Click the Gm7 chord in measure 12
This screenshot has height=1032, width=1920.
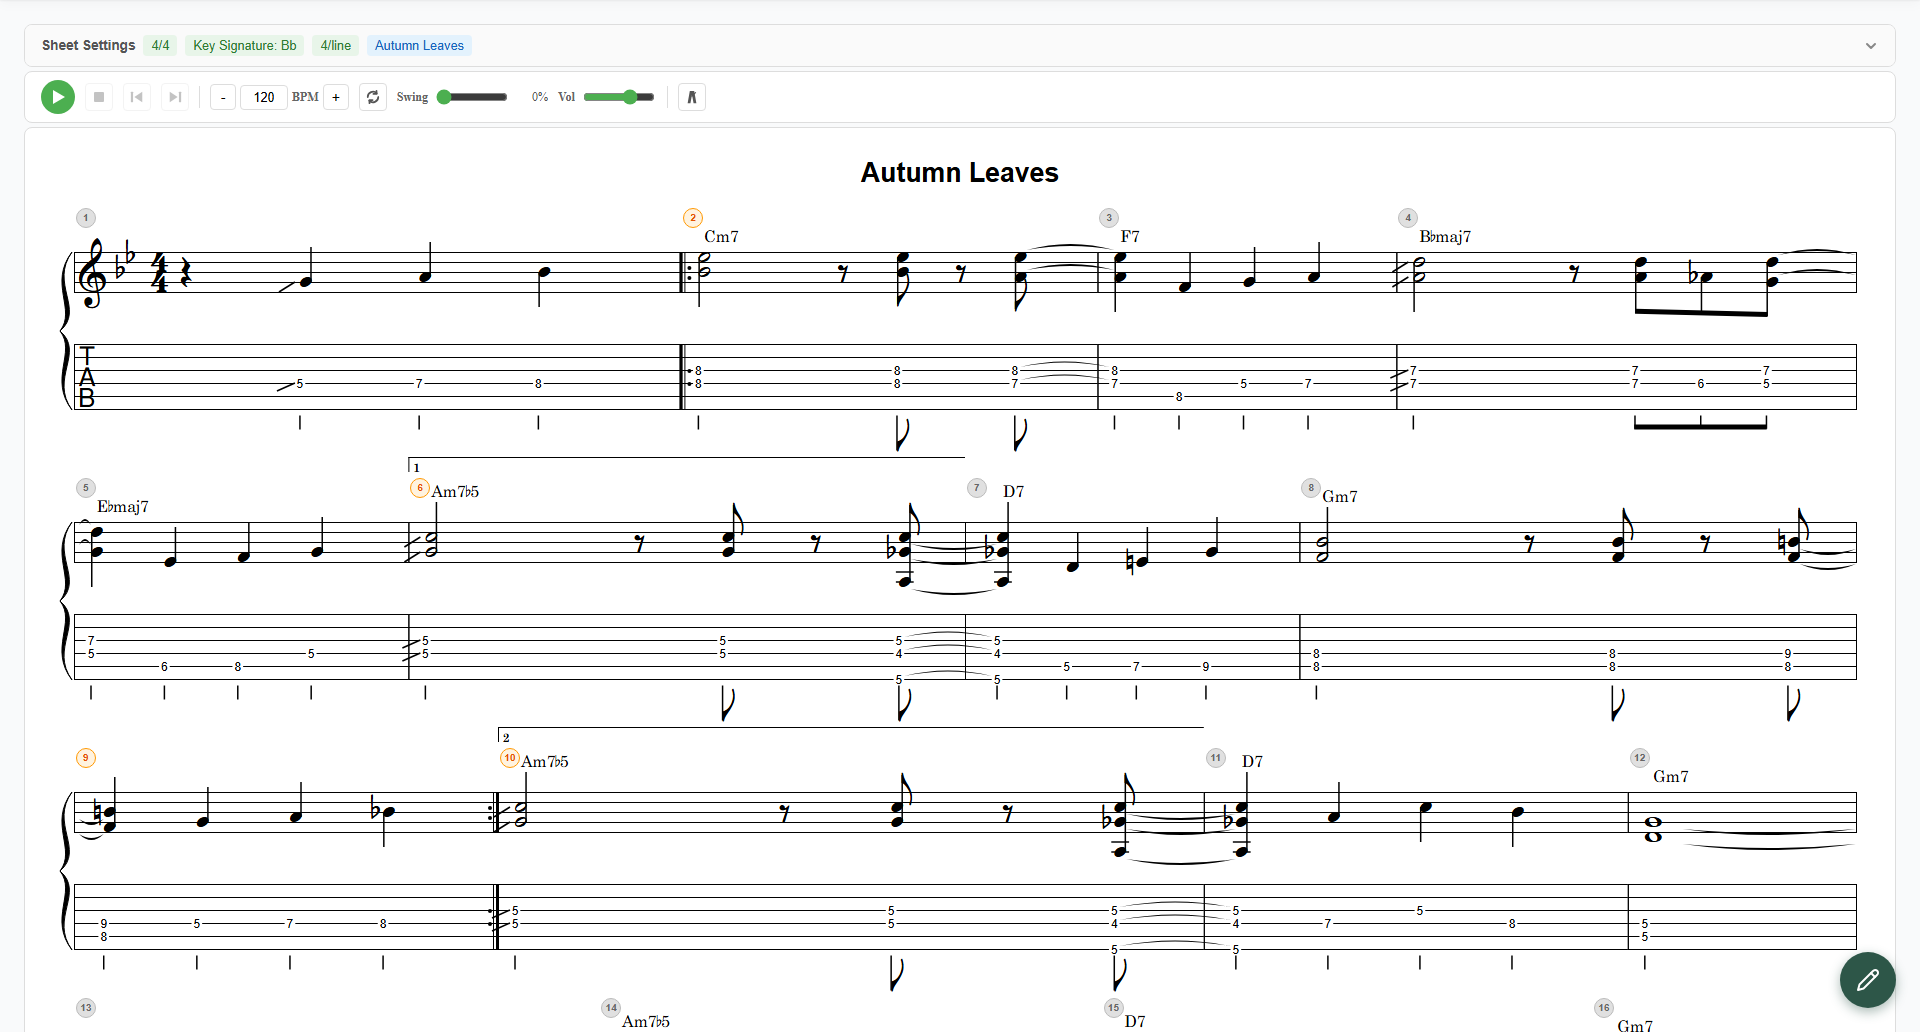coord(1671,777)
